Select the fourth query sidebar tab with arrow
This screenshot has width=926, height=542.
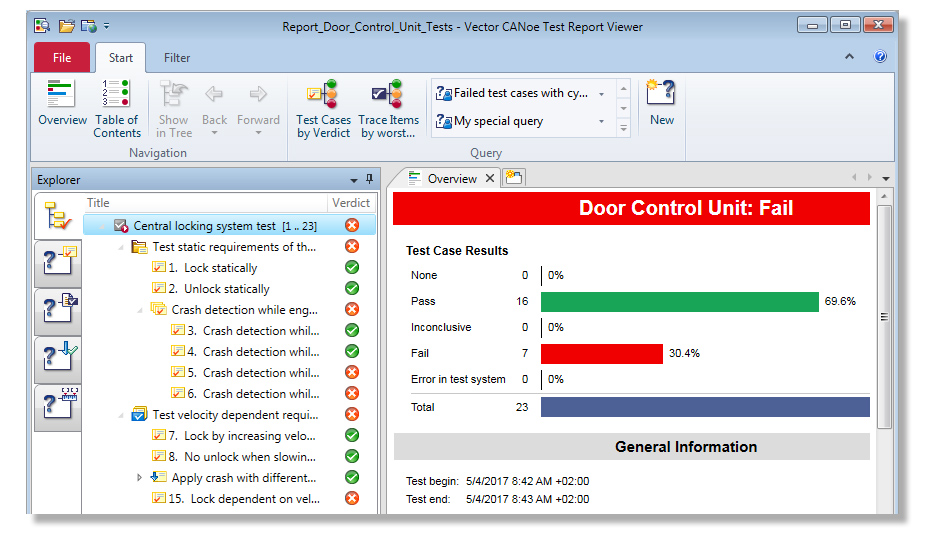tap(58, 360)
